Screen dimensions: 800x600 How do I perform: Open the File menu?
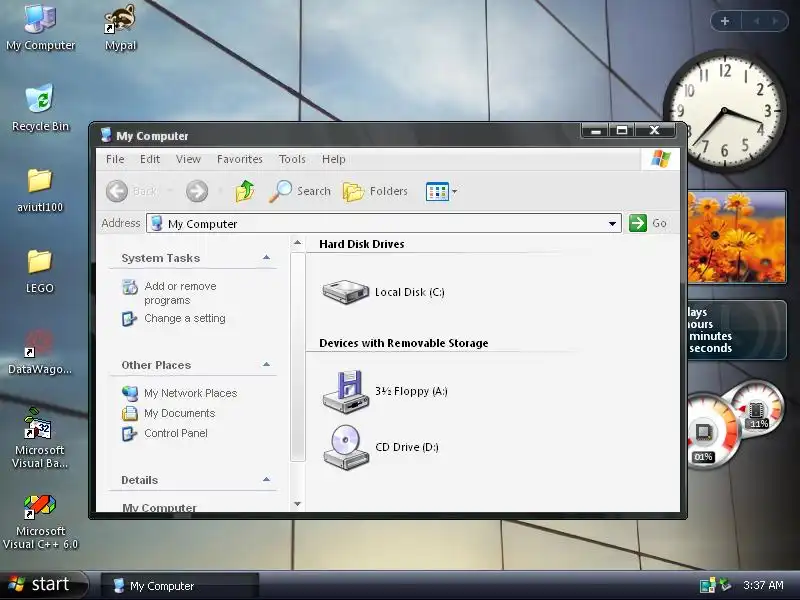(x=115, y=159)
